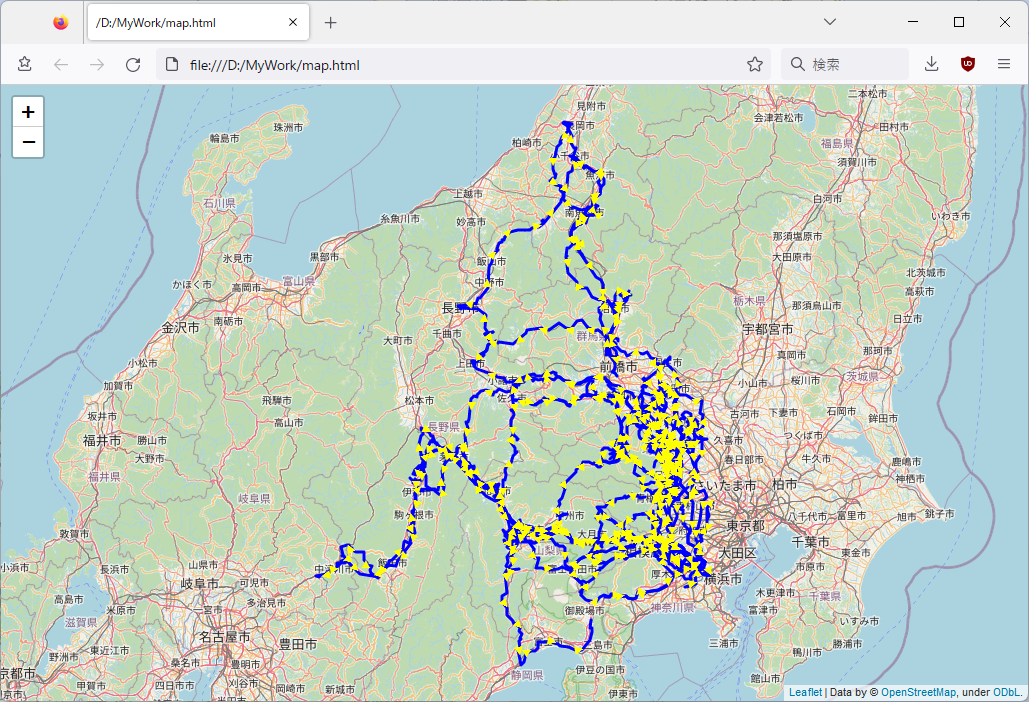Open the OpenStreetMap attribution link
1029x702 pixels.
pos(918,692)
